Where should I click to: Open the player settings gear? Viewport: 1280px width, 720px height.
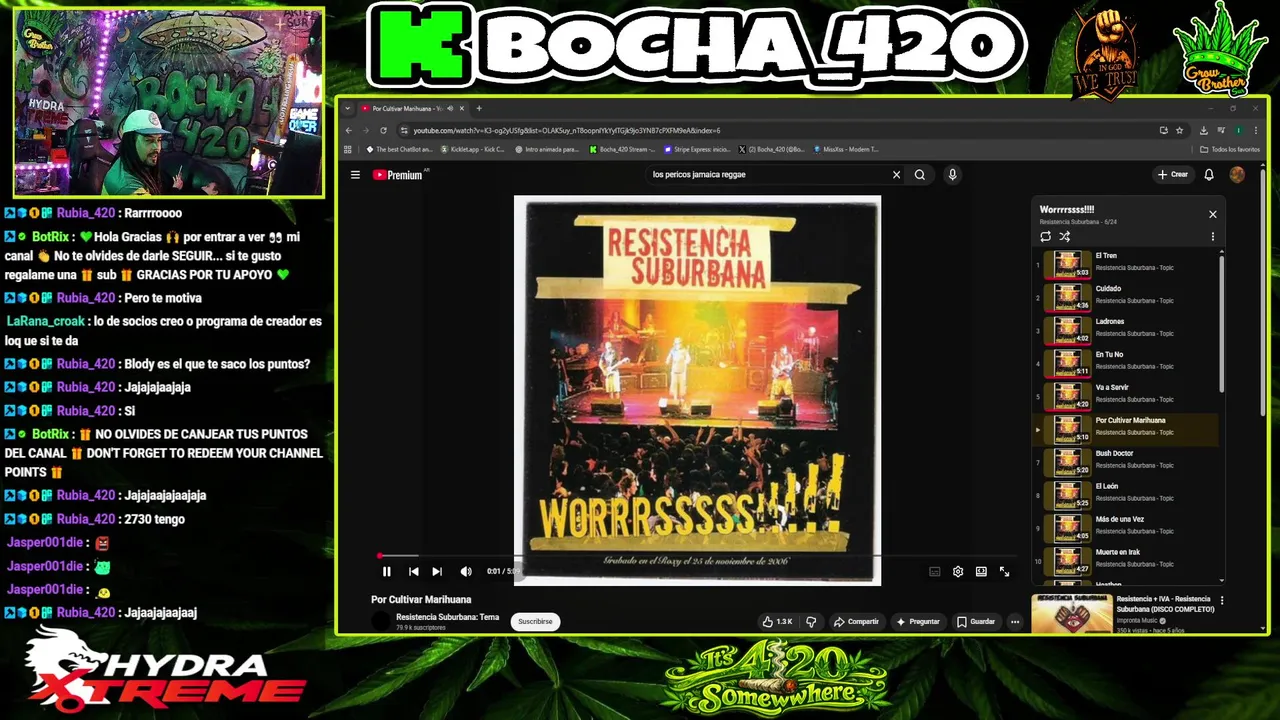[x=958, y=572]
